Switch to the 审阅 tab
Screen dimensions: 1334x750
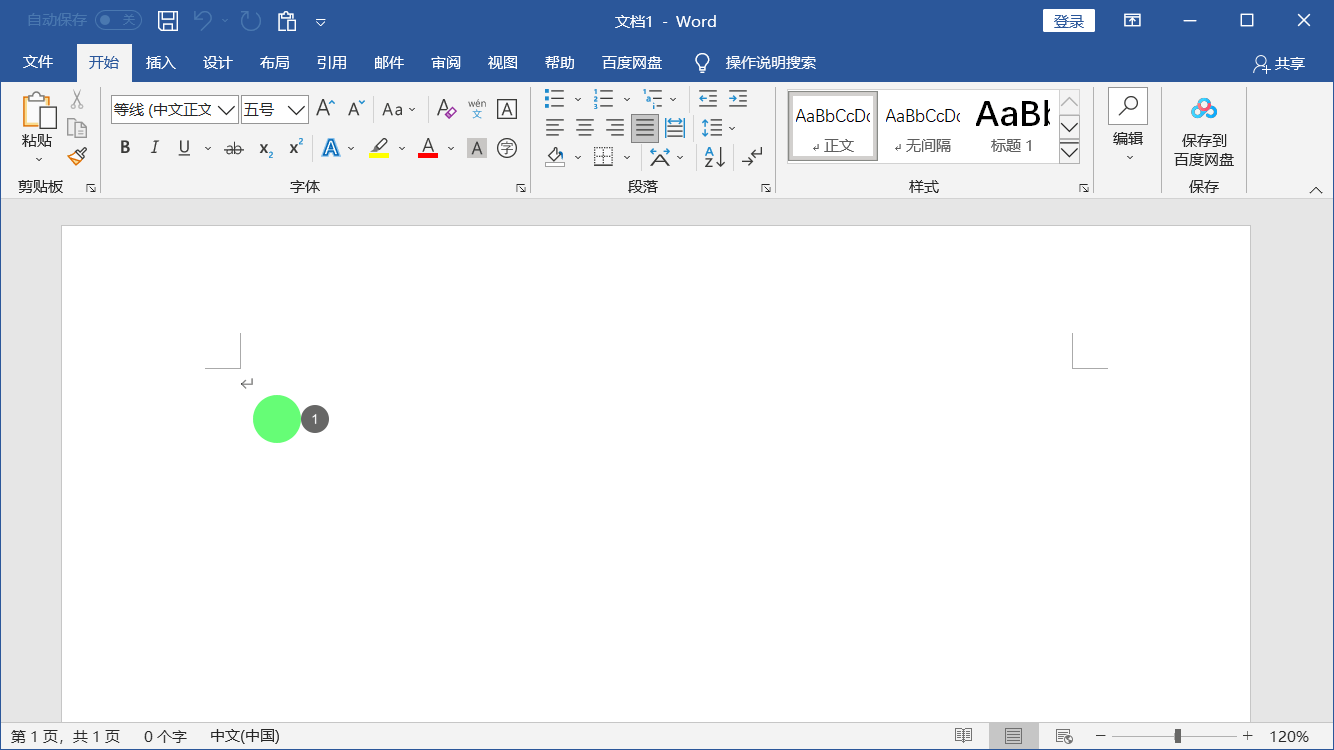[x=446, y=62]
